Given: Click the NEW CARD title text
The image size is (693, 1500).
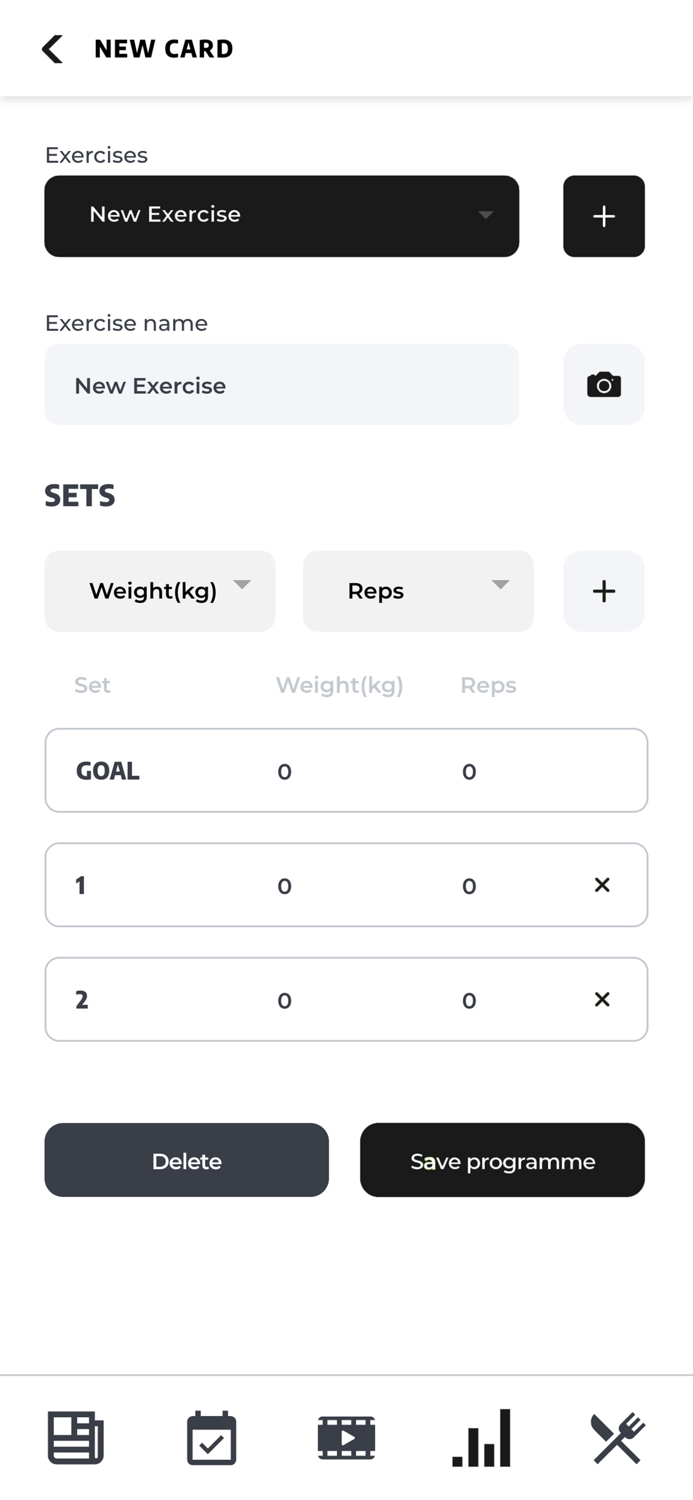Looking at the screenshot, I should [164, 48].
